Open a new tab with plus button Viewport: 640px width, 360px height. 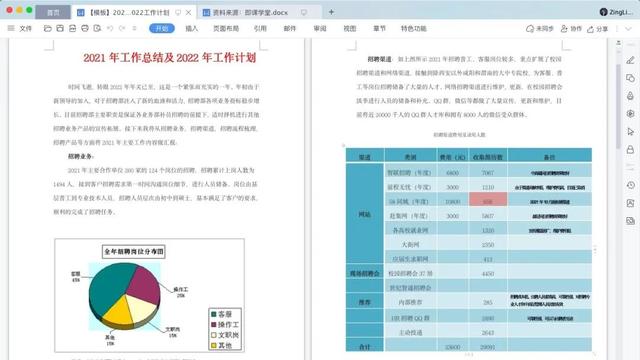click(x=331, y=12)
